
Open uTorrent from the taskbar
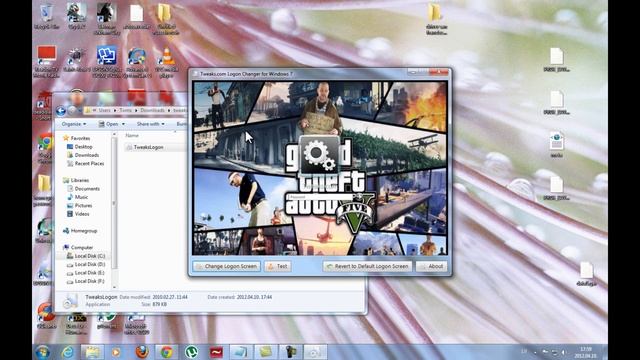click(191, 352)
